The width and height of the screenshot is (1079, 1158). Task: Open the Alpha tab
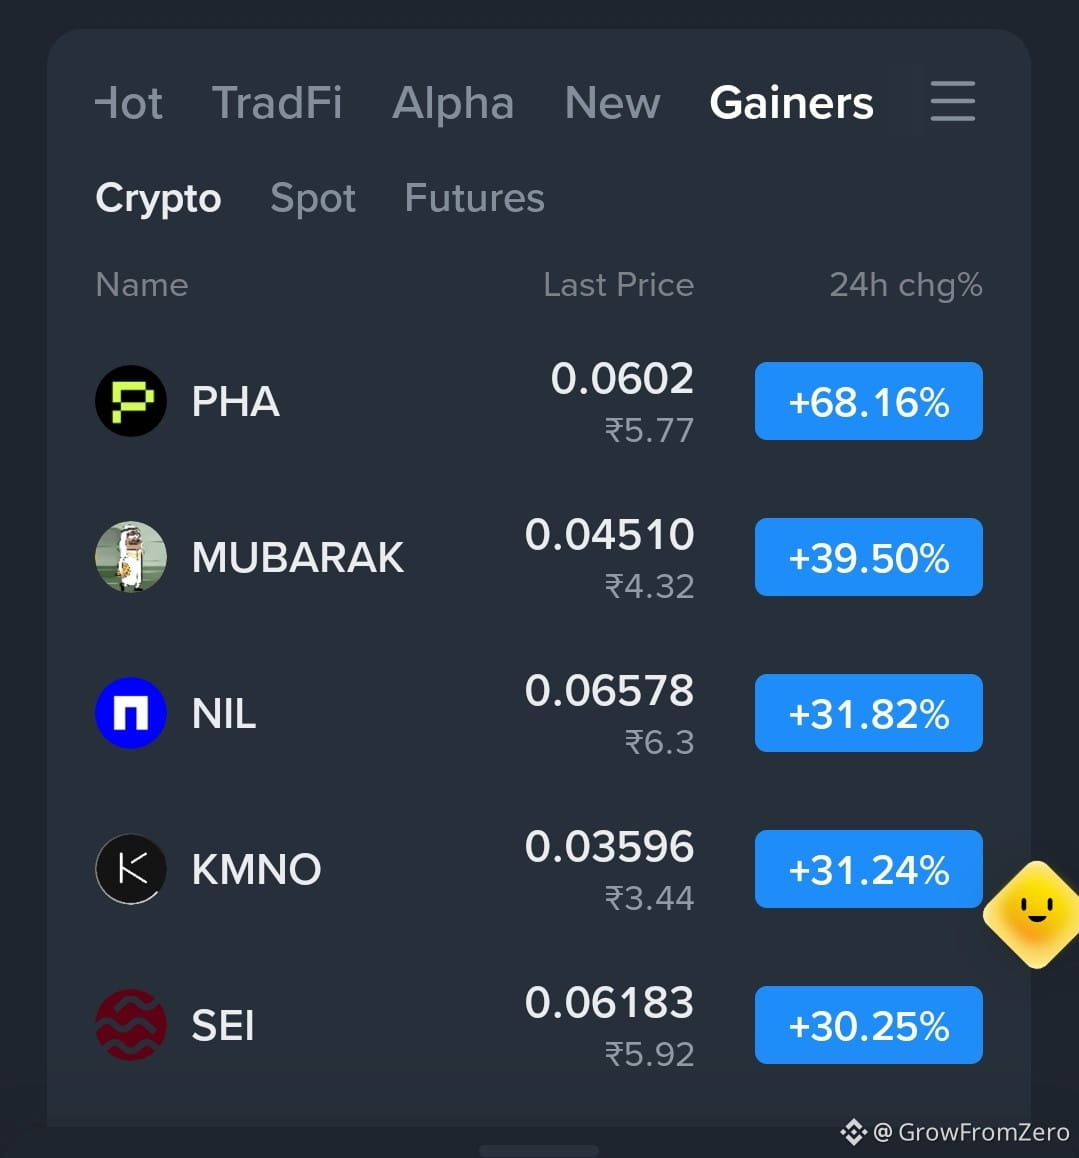(x=453, y=103)
